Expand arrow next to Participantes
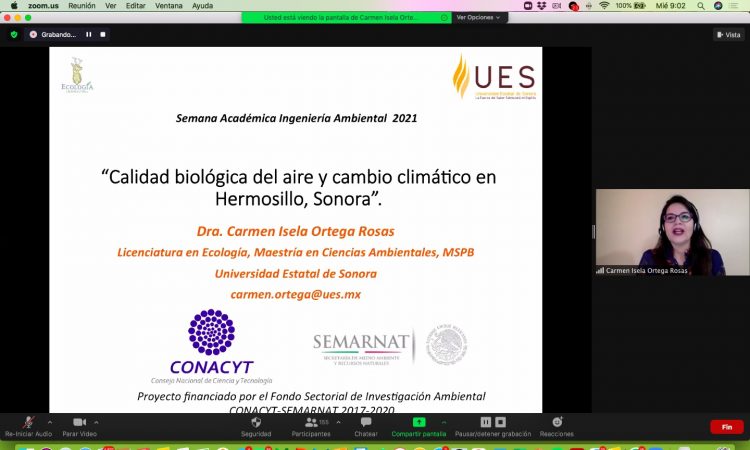The width and height of the screenshot is (750, 450). [339, 422]
